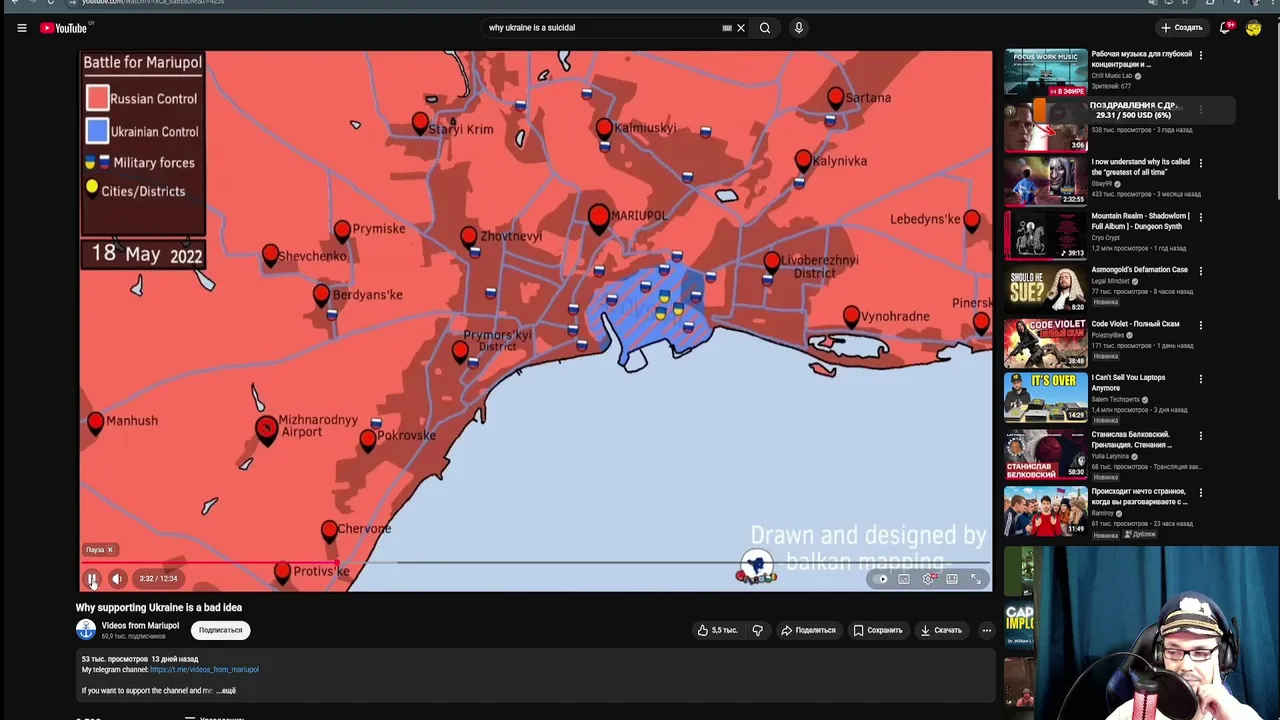Open the Происходит нечто странное video thumbnail
Screen dimensions: 1280x720
click(1045, 510)
